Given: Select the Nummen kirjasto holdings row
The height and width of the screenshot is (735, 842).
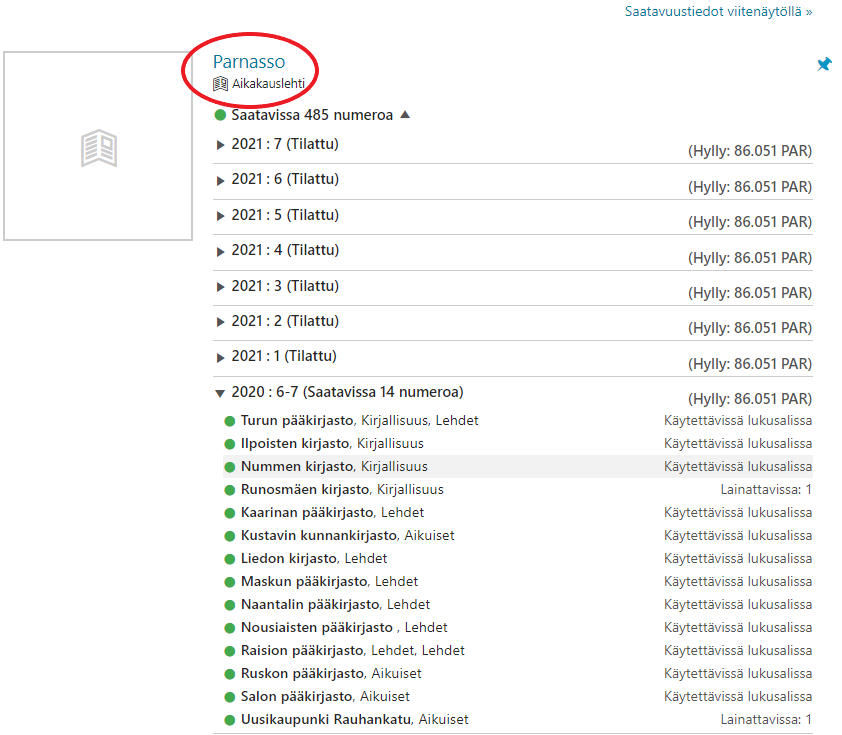Looking at the screenshot, I should click(297, 466).
